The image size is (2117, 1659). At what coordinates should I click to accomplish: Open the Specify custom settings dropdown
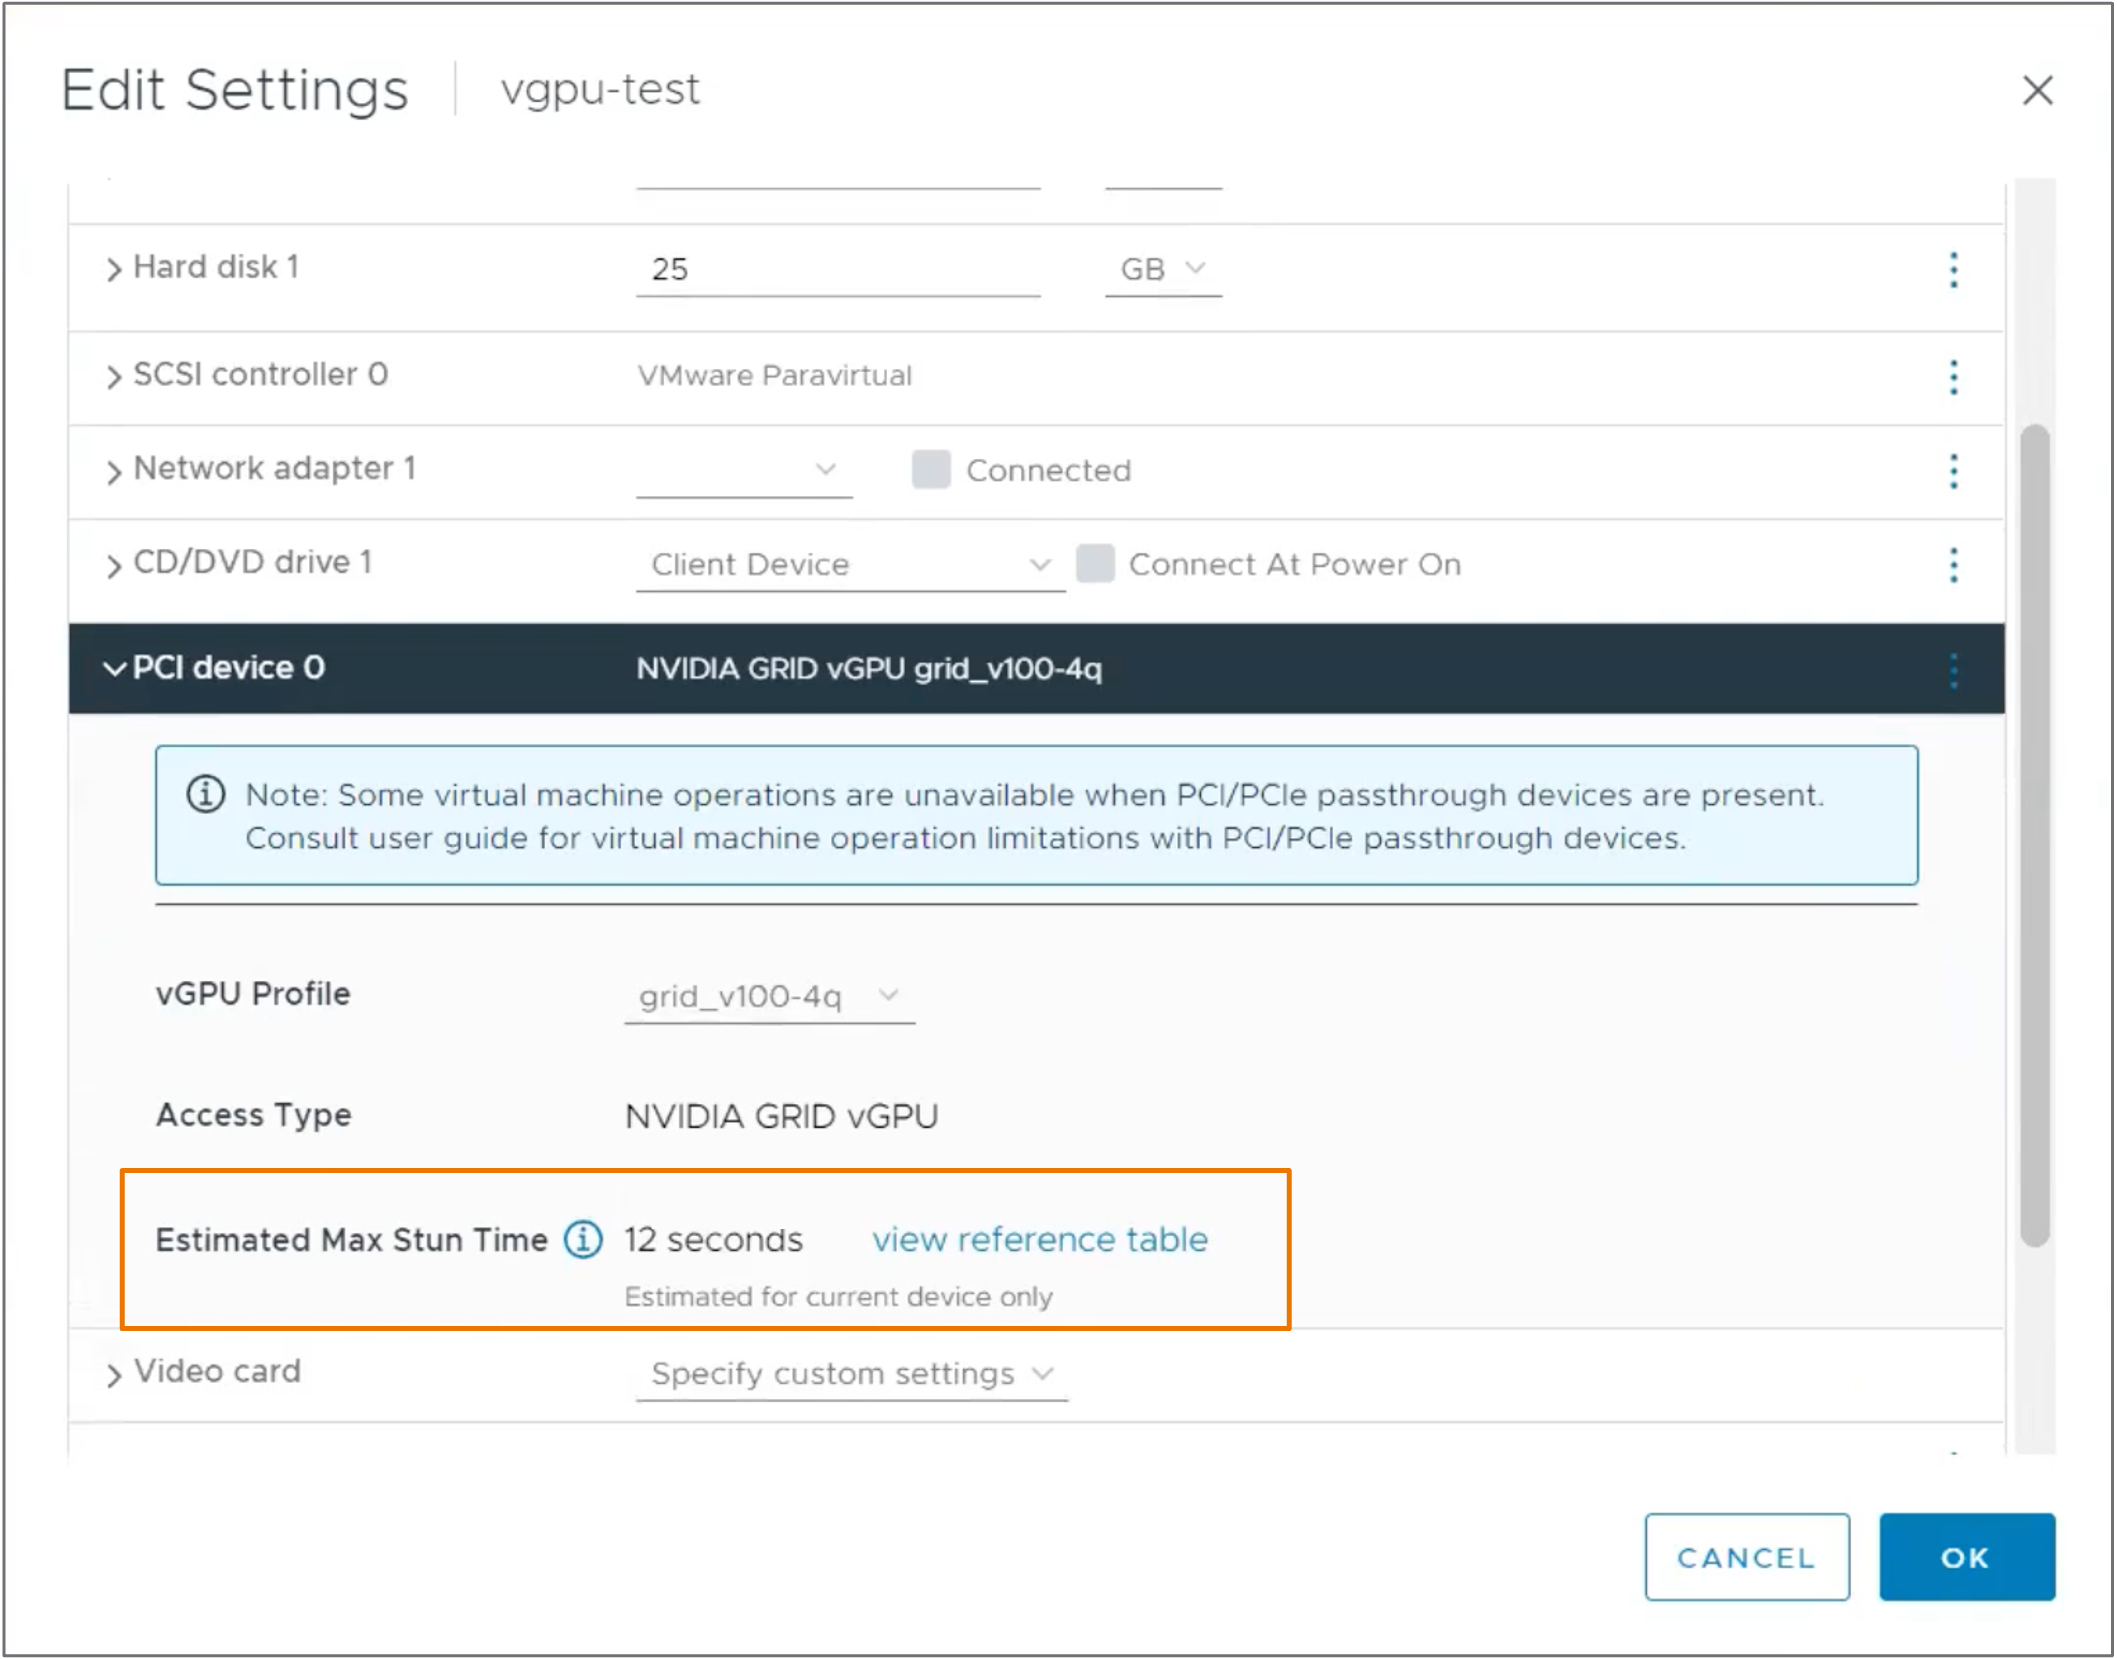pos(851,1374)
